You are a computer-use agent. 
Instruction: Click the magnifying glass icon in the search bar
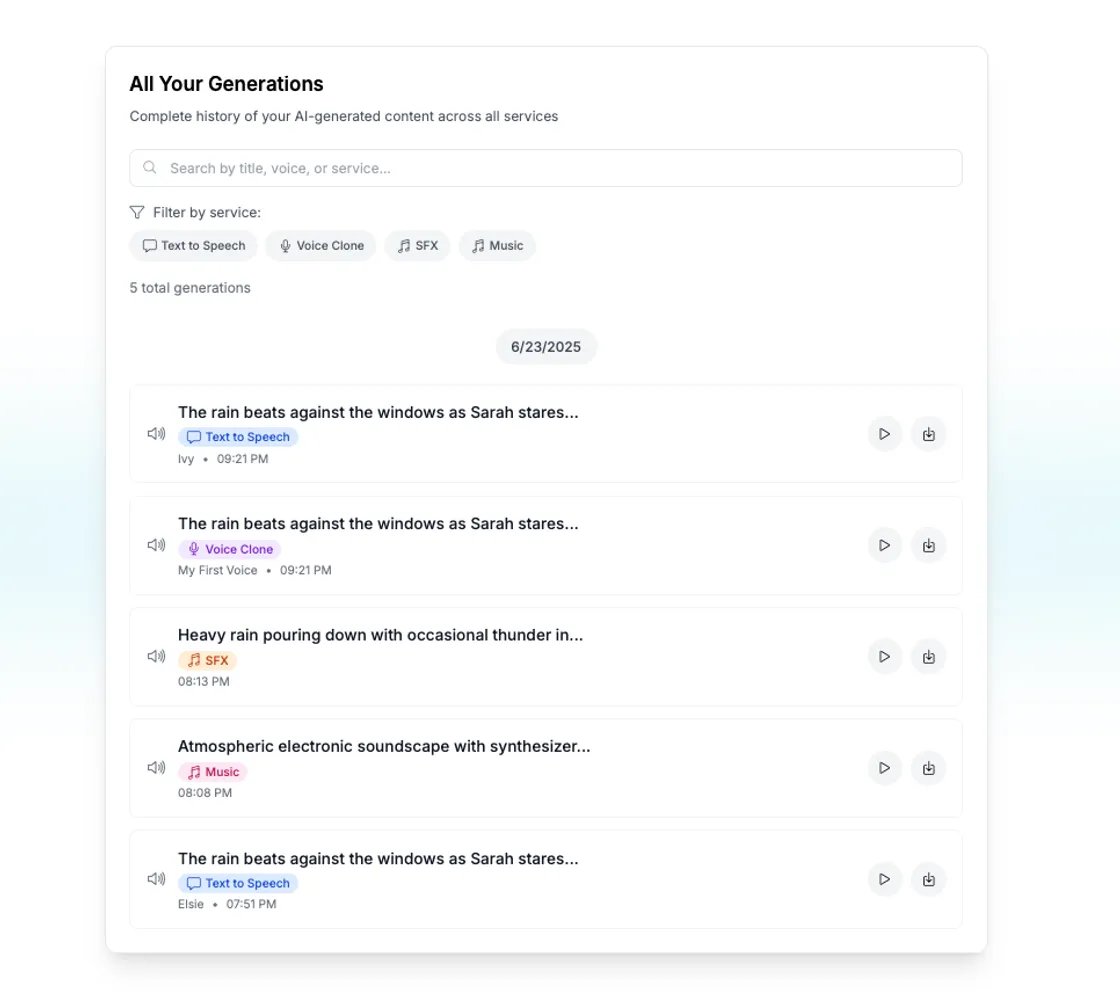150,167
